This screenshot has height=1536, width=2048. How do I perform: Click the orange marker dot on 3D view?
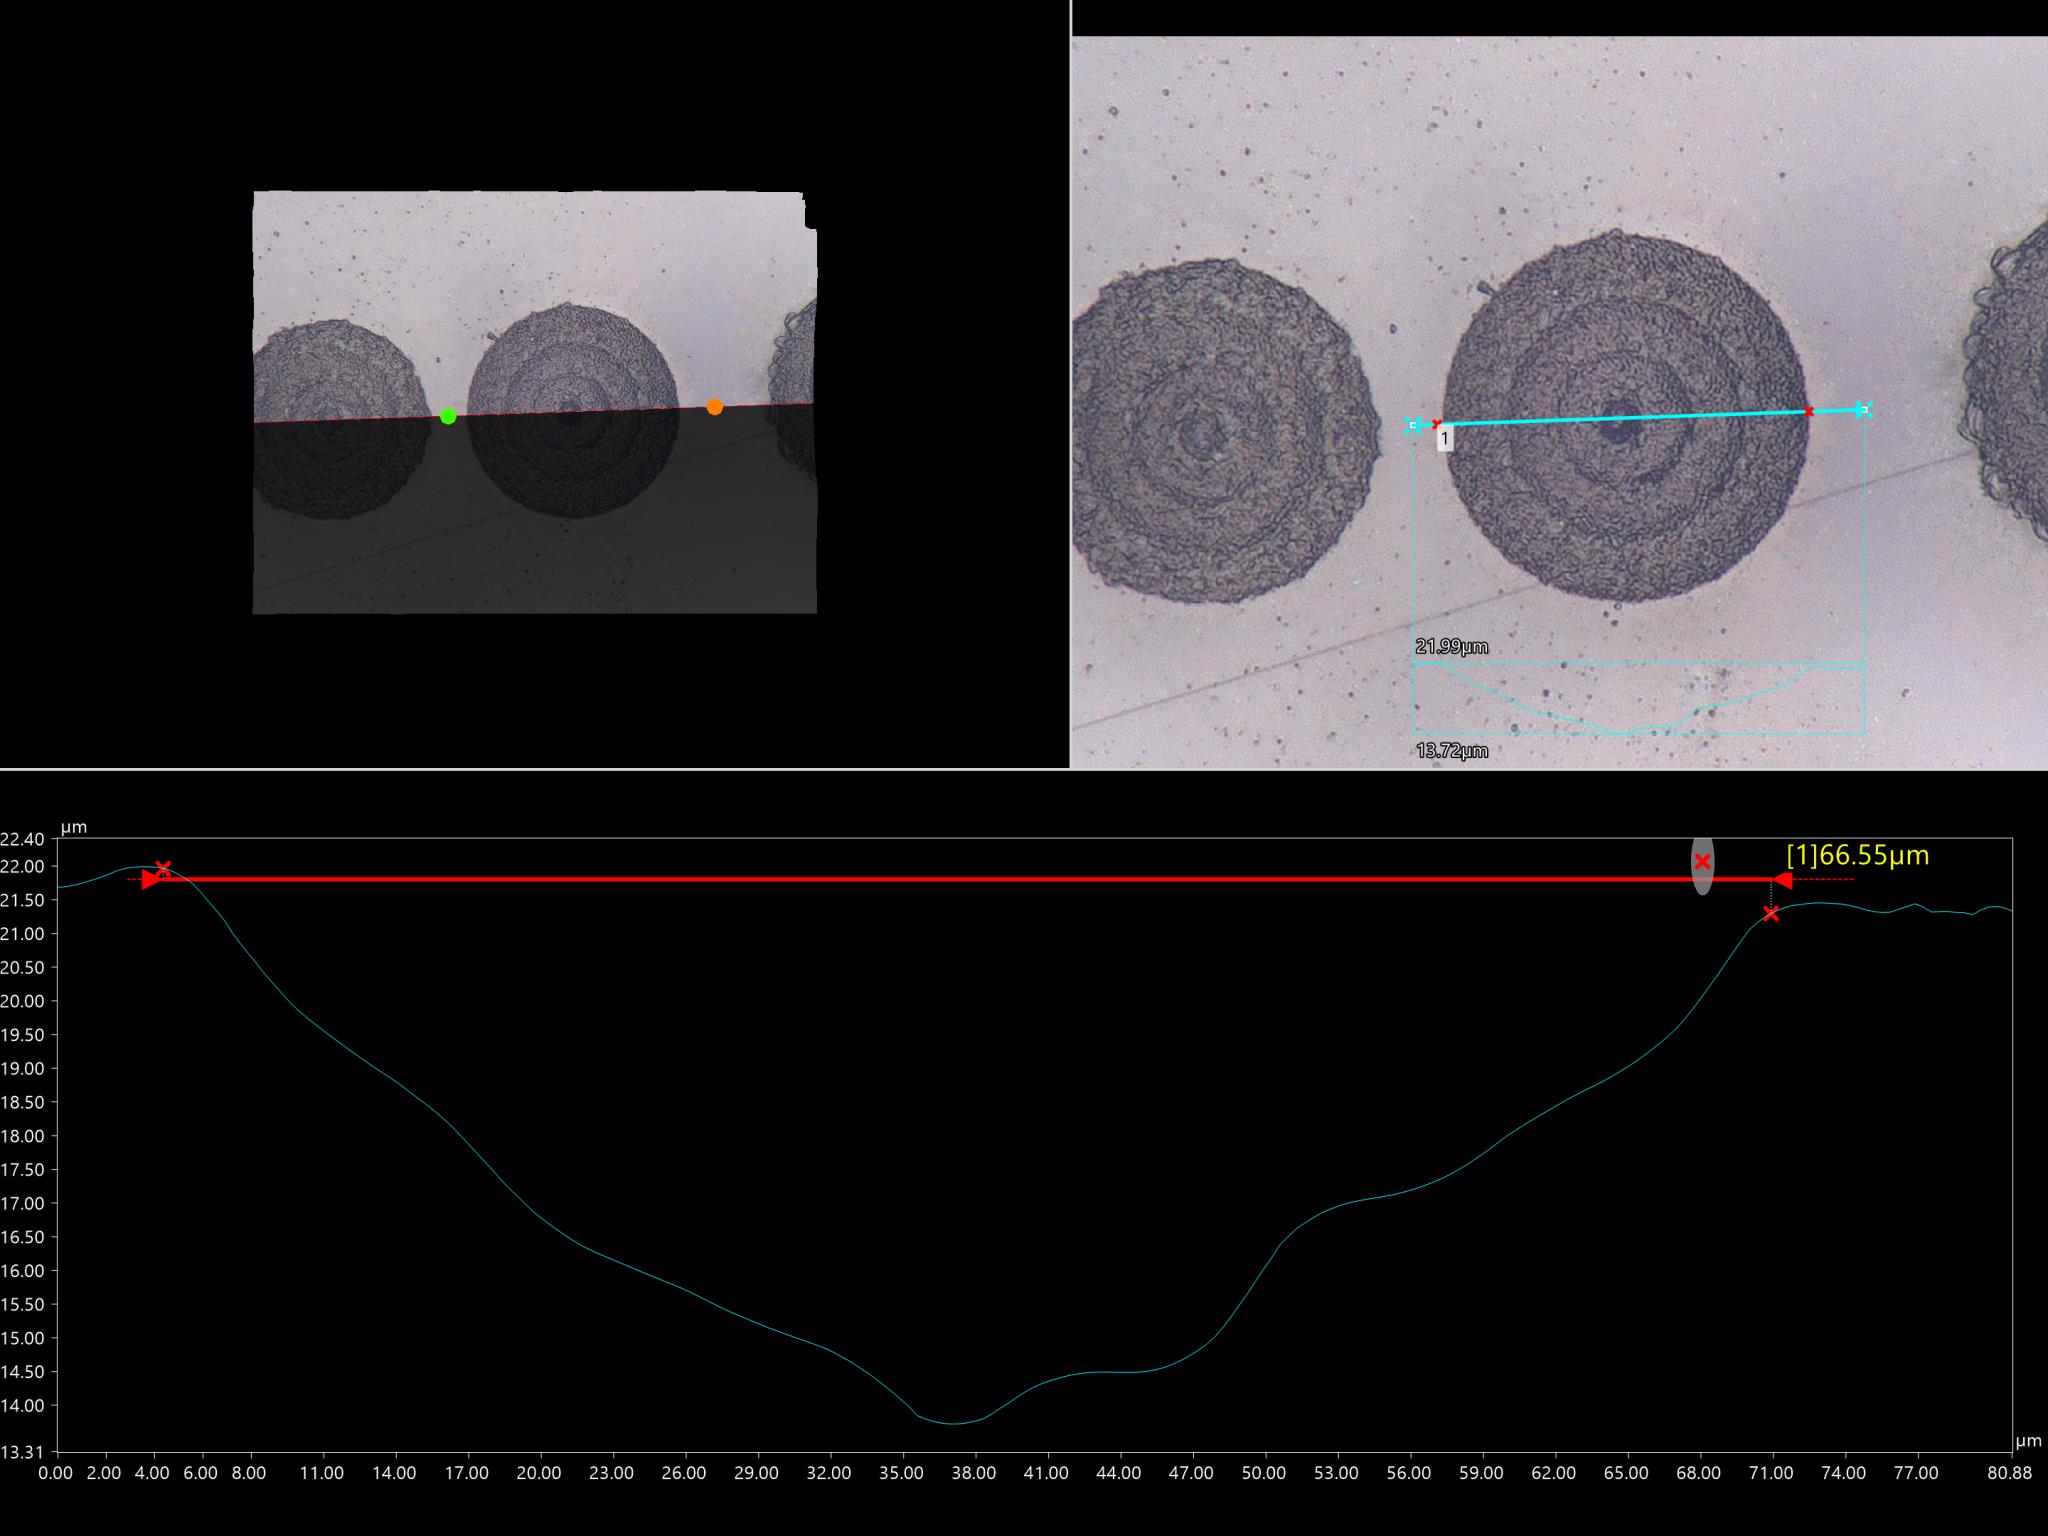[714, 407]
